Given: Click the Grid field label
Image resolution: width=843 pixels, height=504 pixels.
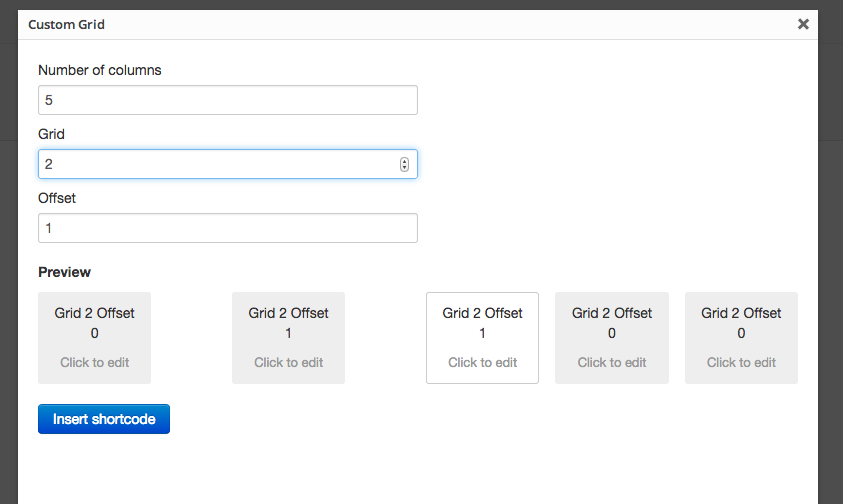Looking at the screenshot, I should point(51,134).
